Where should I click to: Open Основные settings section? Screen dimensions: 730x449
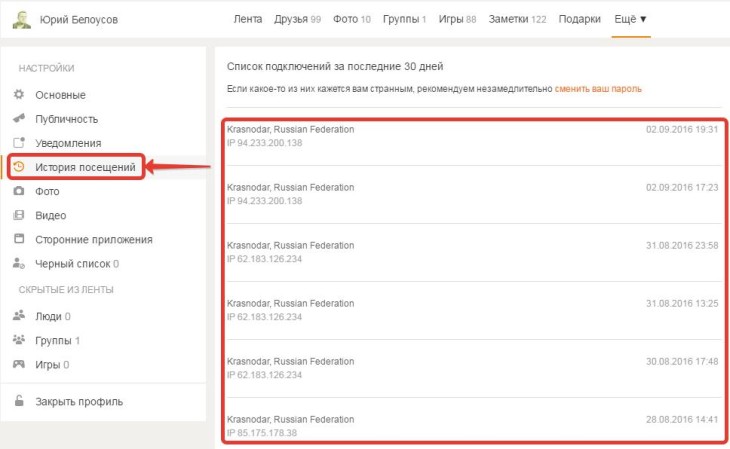coord(61,95)
